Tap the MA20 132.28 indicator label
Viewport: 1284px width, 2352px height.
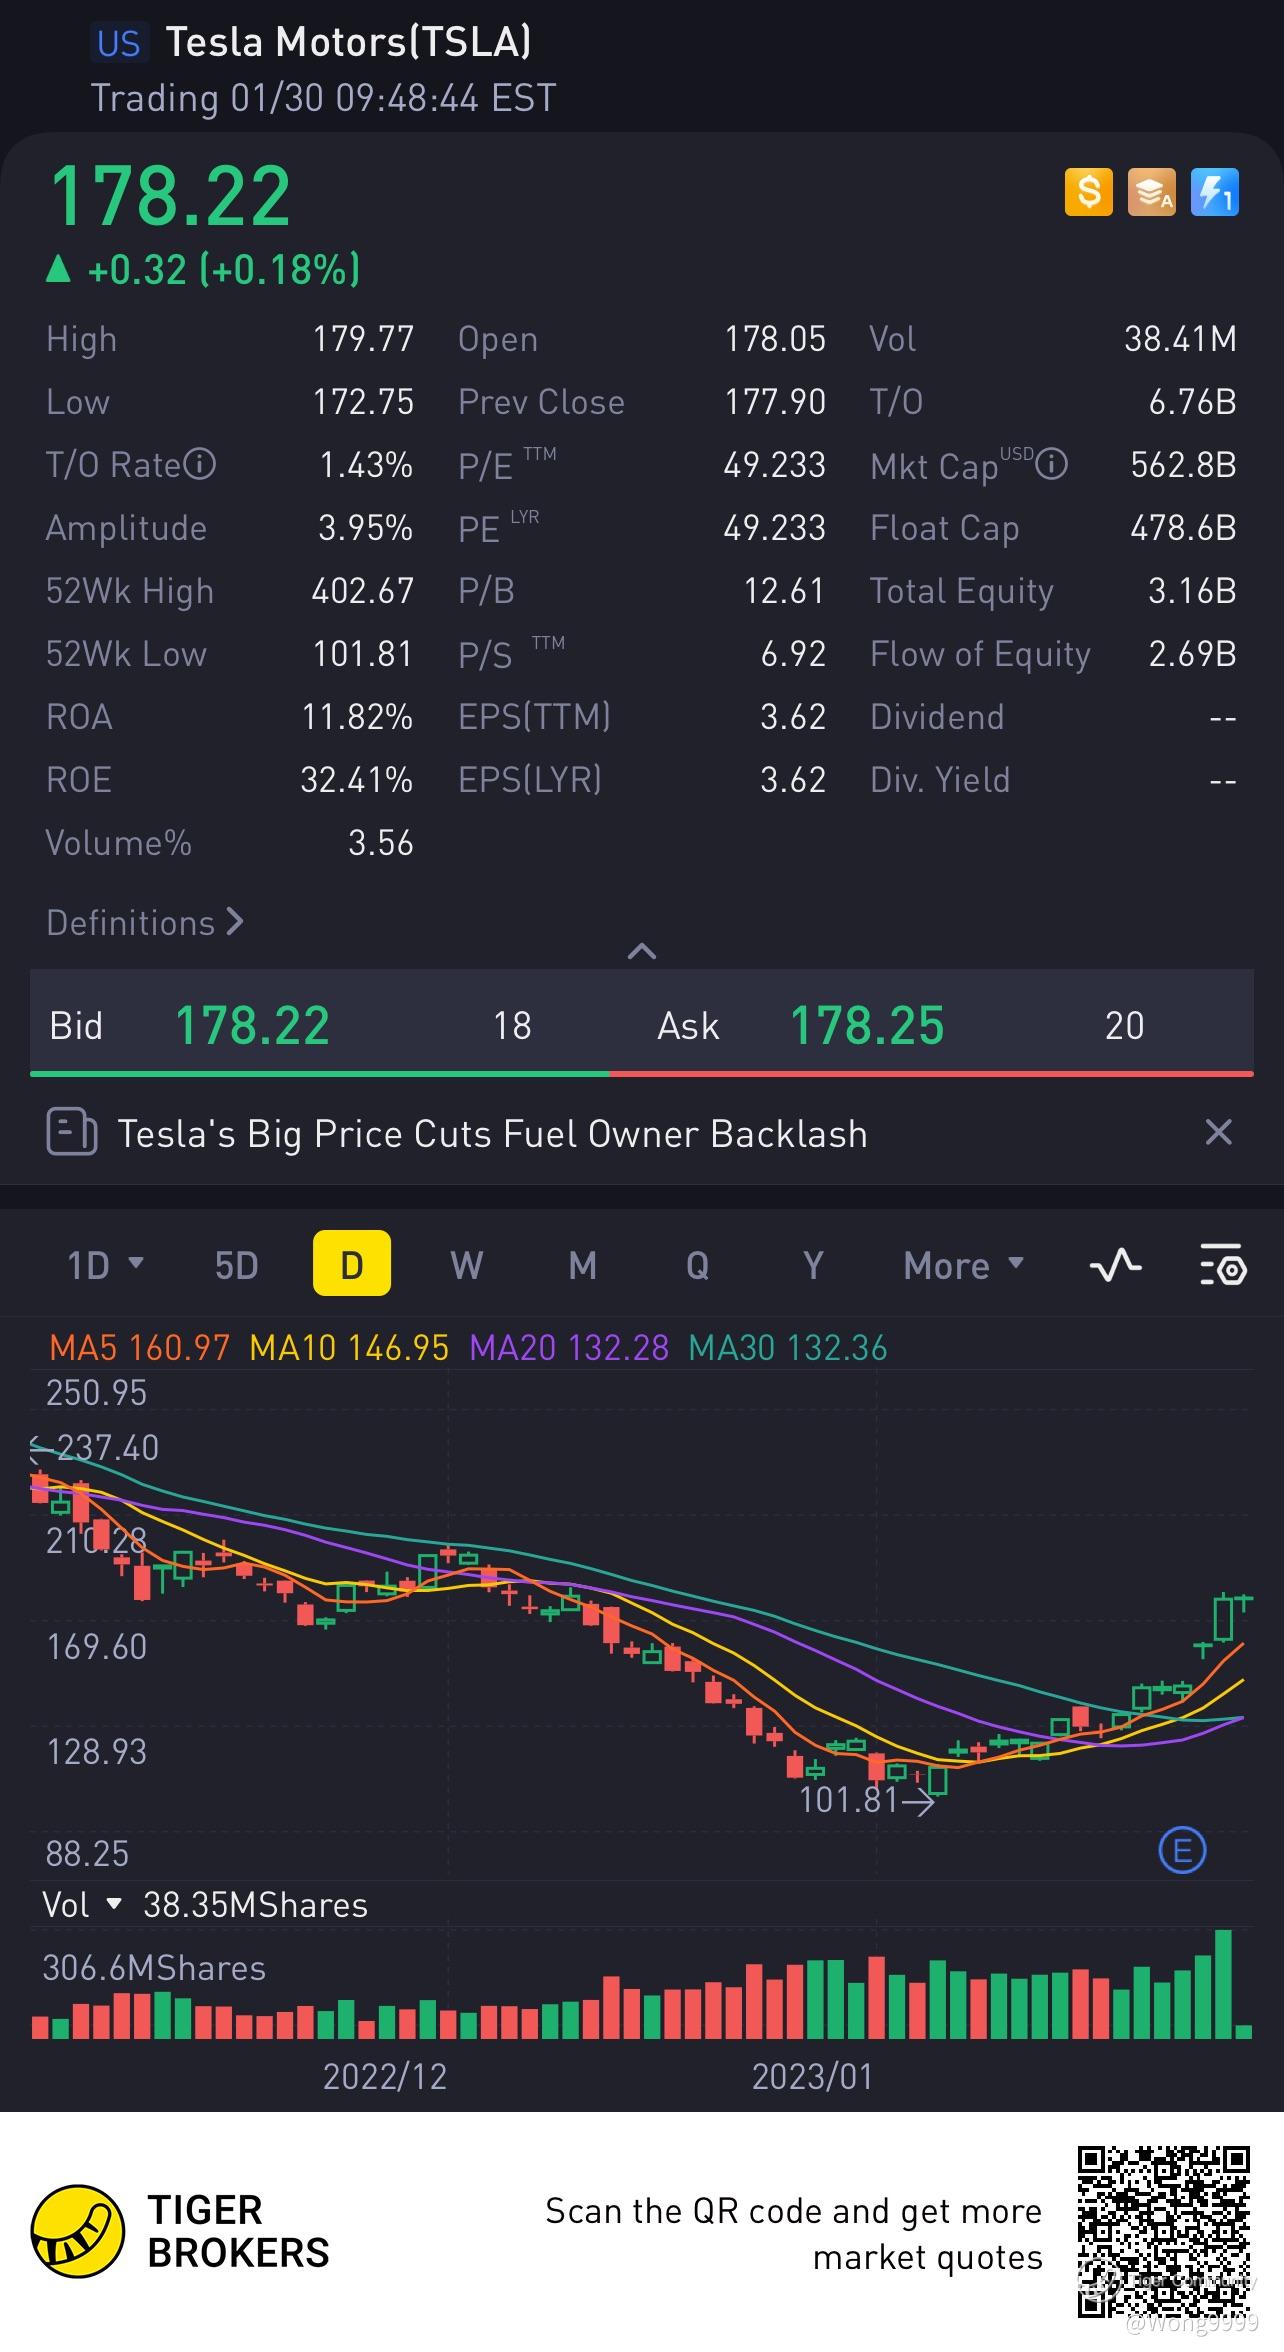click(569, 1348)
